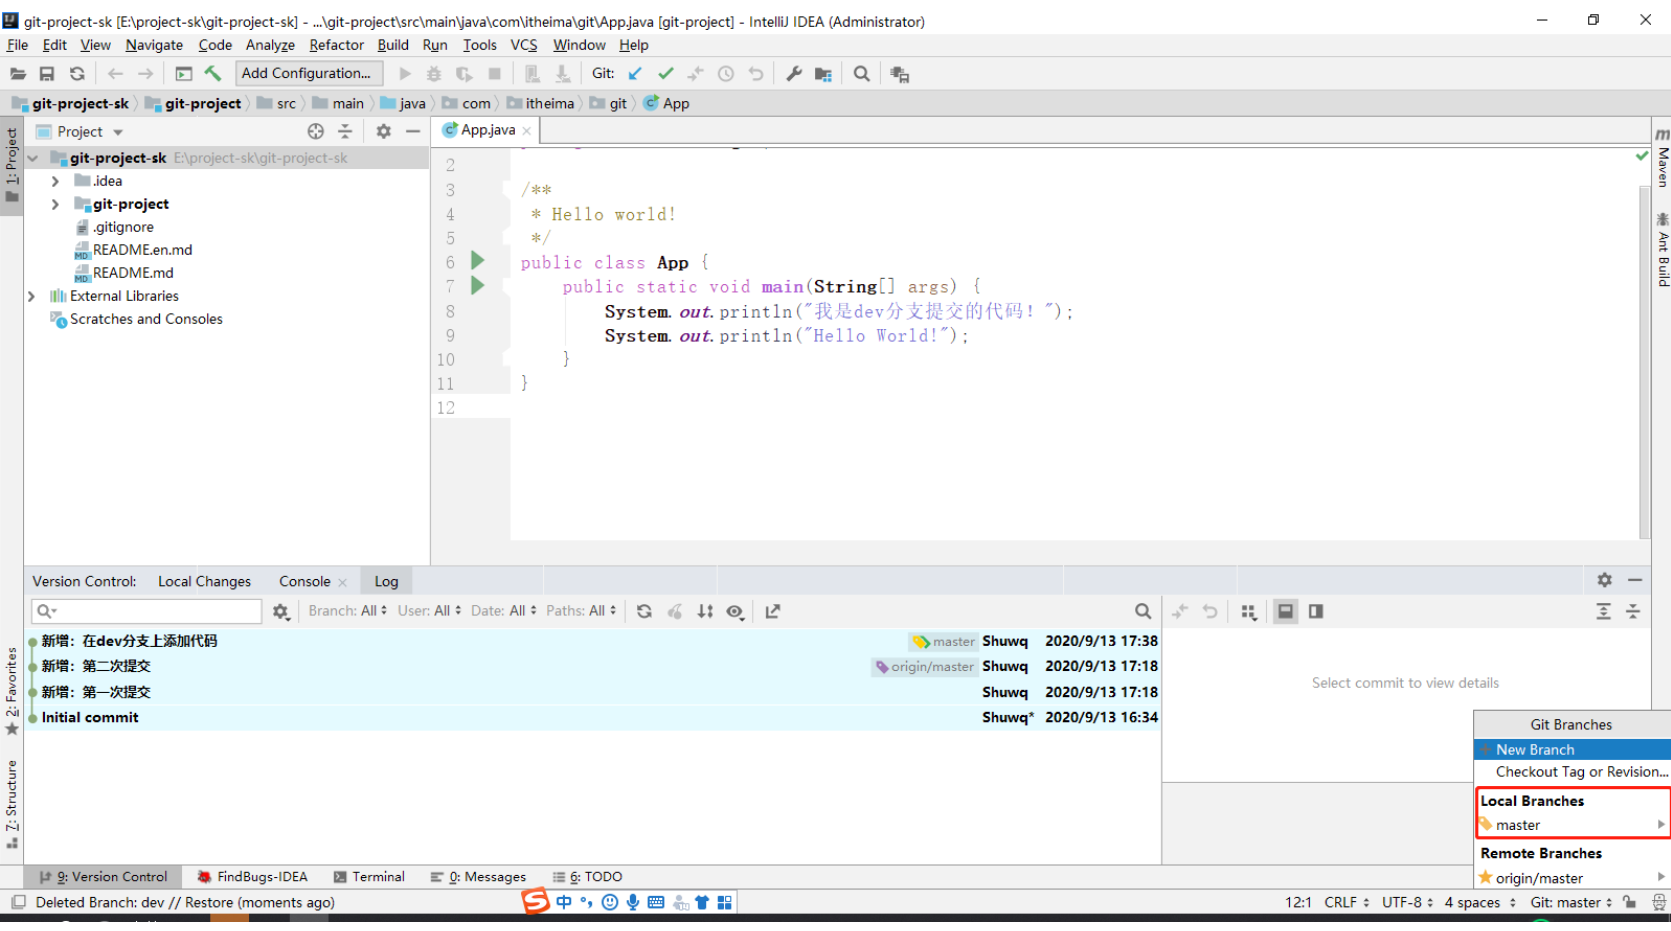This screenshot has width=1671, height=931.
Task: Expand the External Libraries node
Action: pos(32,296)
